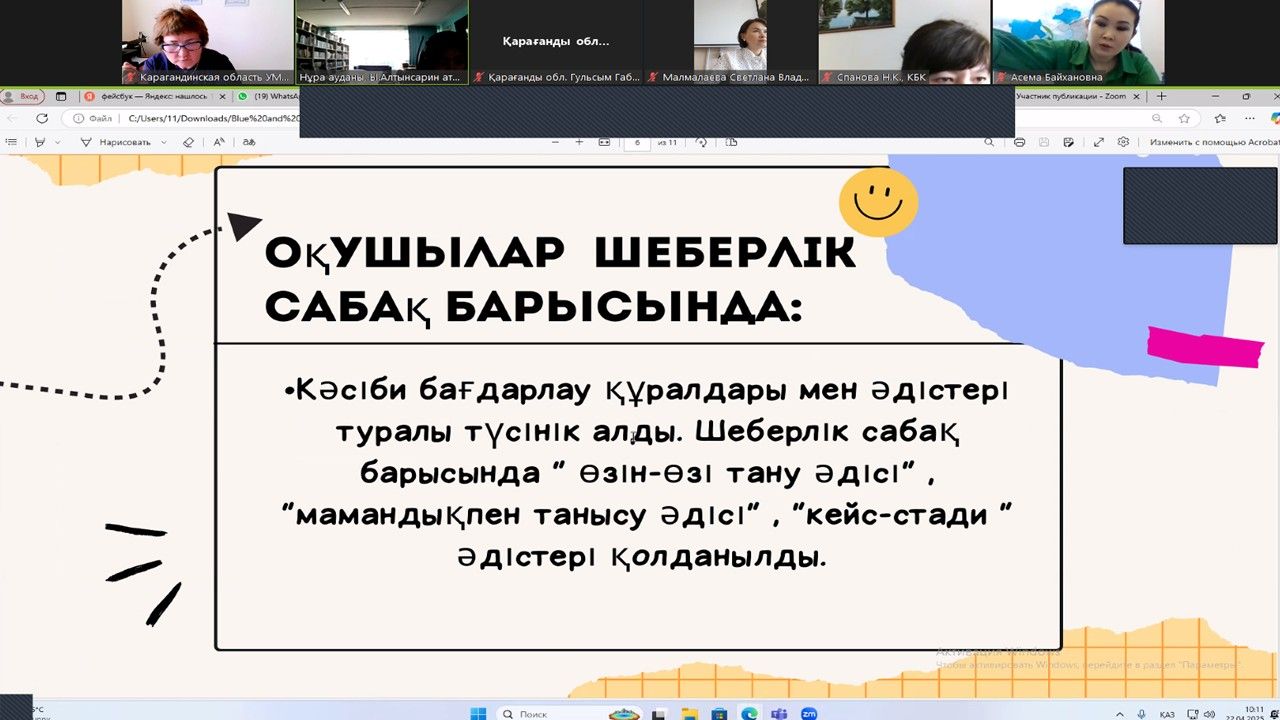Image resolution: width=1280 pixels, height=720 pixels.
Task: Open the PDF table of contents sidebar
Action: tap(11, 142)
